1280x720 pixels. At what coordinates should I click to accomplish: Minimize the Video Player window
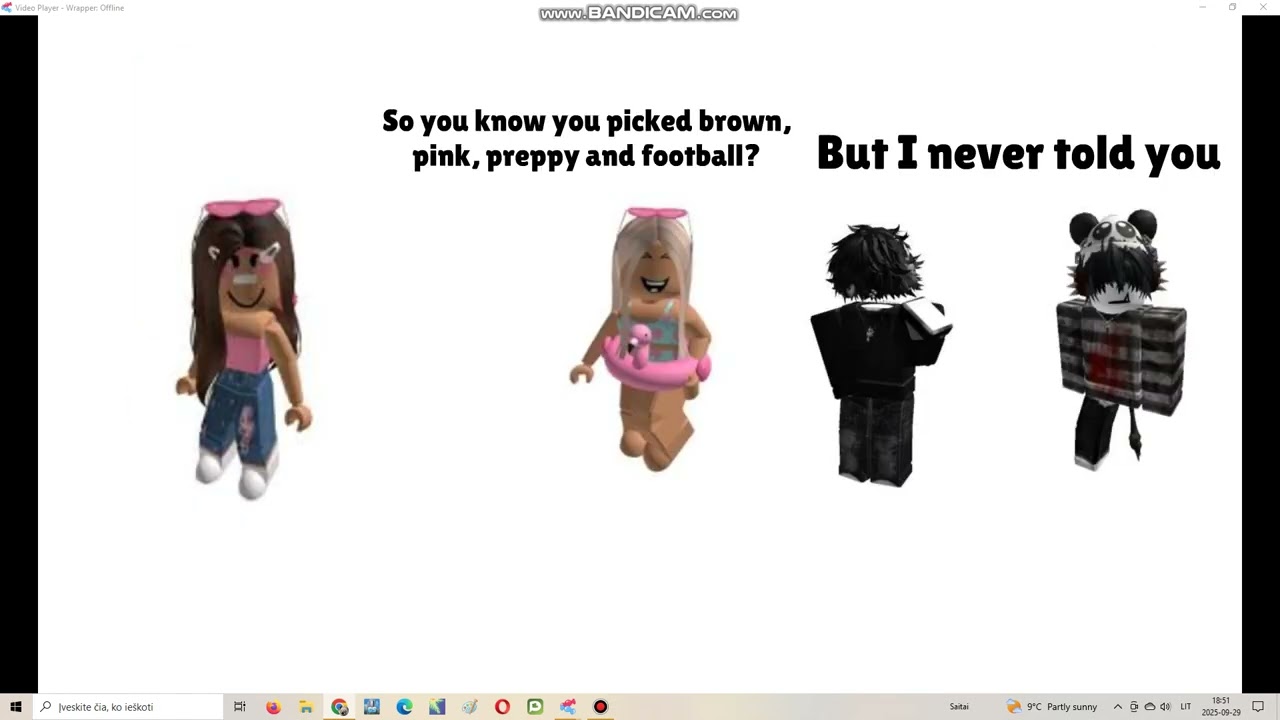point(1203,7)
